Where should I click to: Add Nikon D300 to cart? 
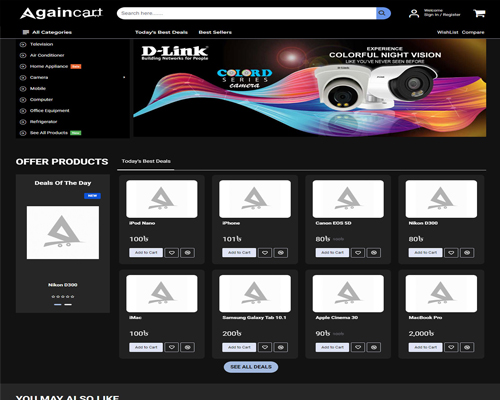[x=426, y=253]
